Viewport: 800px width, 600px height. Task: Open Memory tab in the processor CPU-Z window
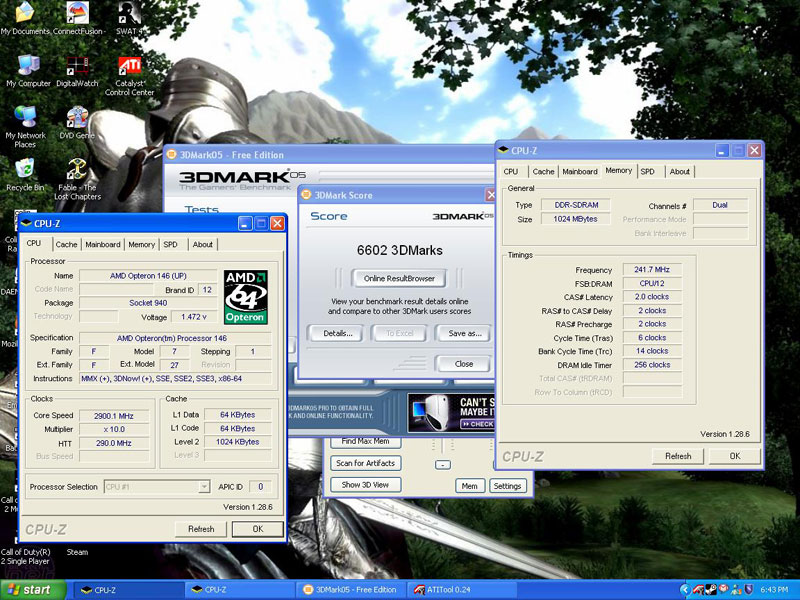[141, 244]
